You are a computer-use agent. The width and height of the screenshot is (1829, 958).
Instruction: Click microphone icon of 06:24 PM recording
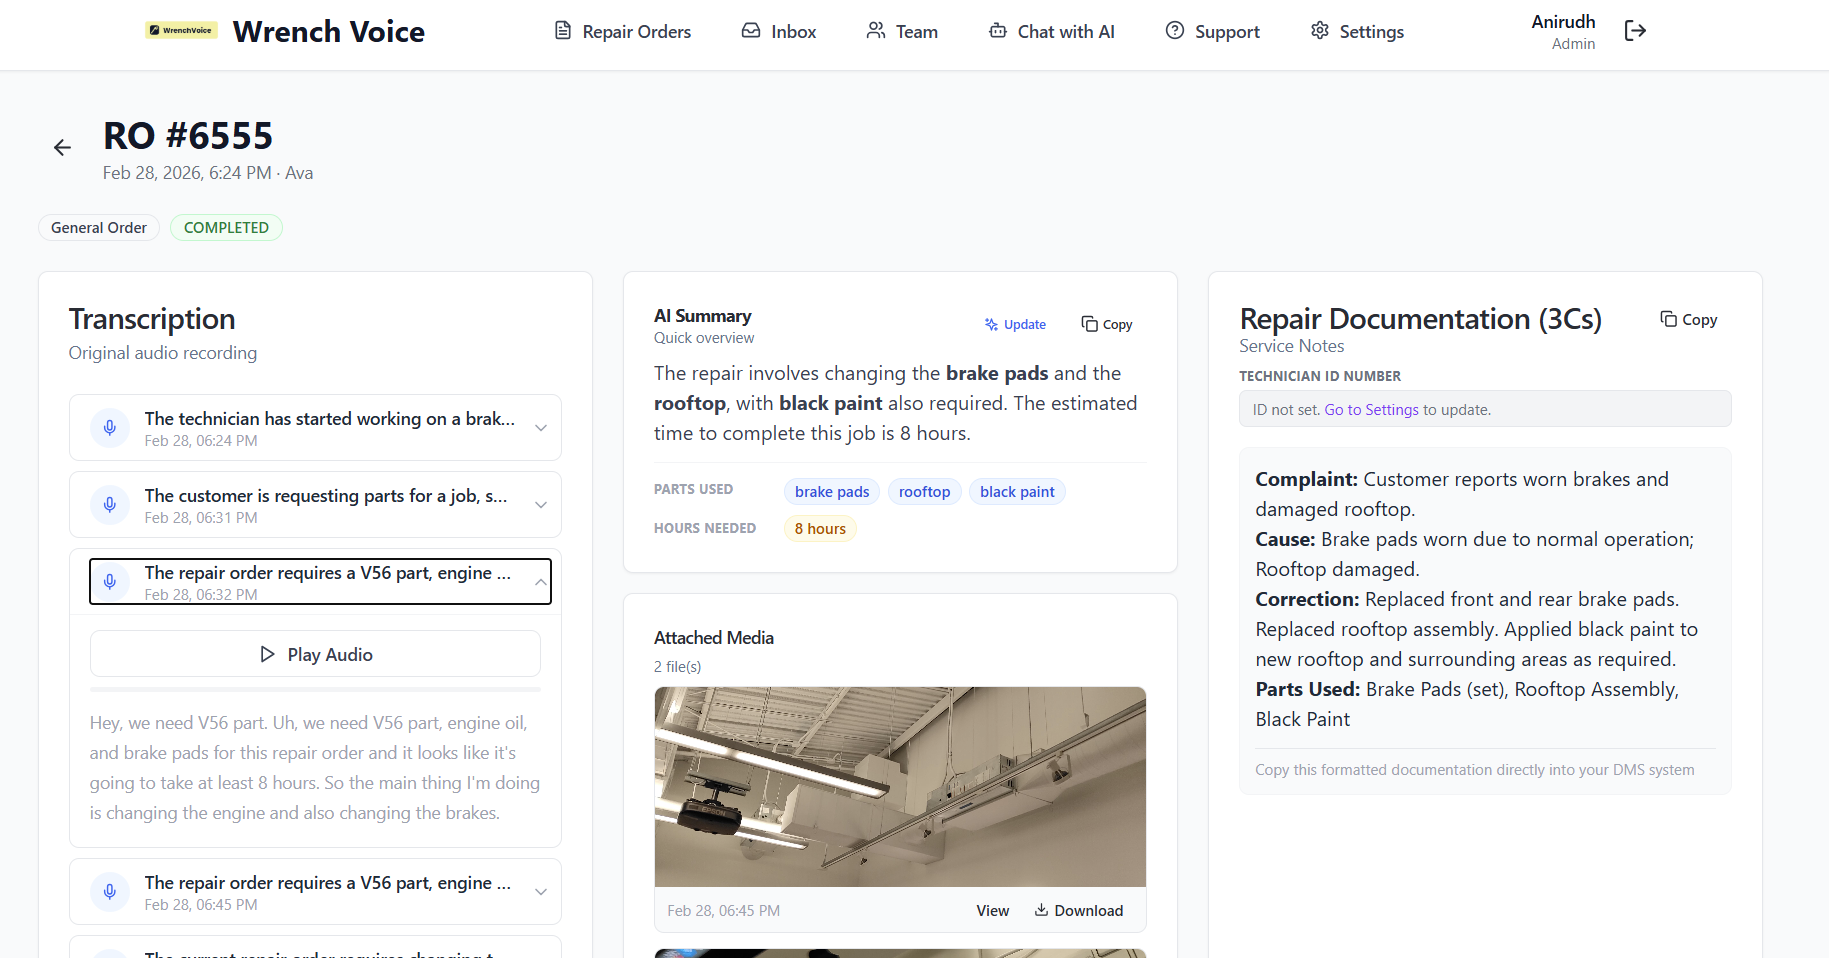(110, 428)
